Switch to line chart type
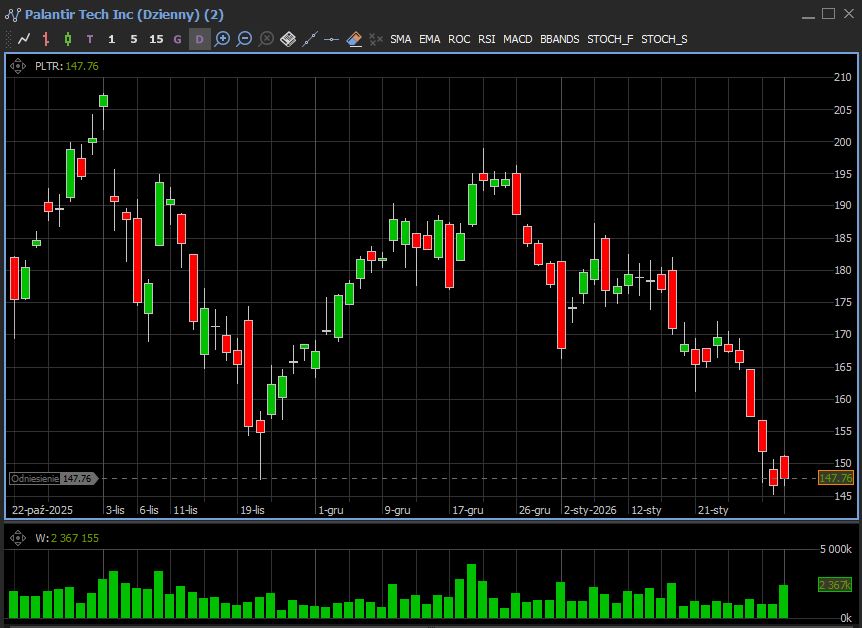Image resolution: width=862 pixels, height=628 pixels. pos(24,39)
